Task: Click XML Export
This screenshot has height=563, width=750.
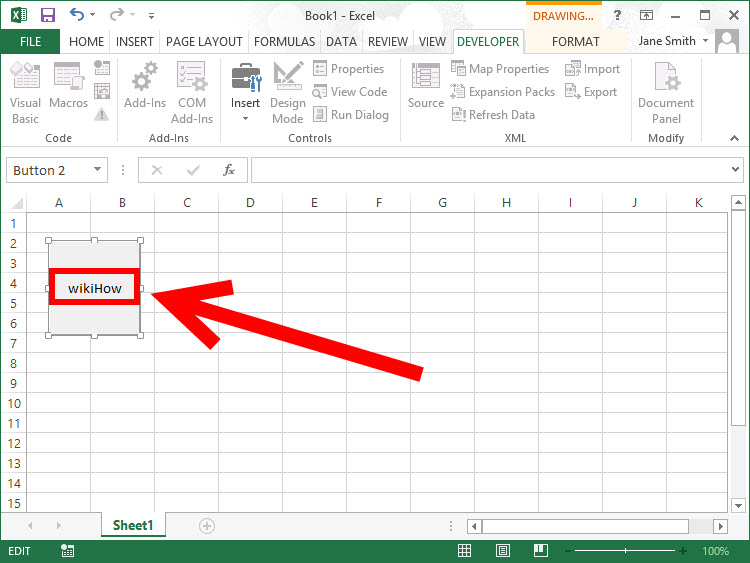Action: (591, 91)
